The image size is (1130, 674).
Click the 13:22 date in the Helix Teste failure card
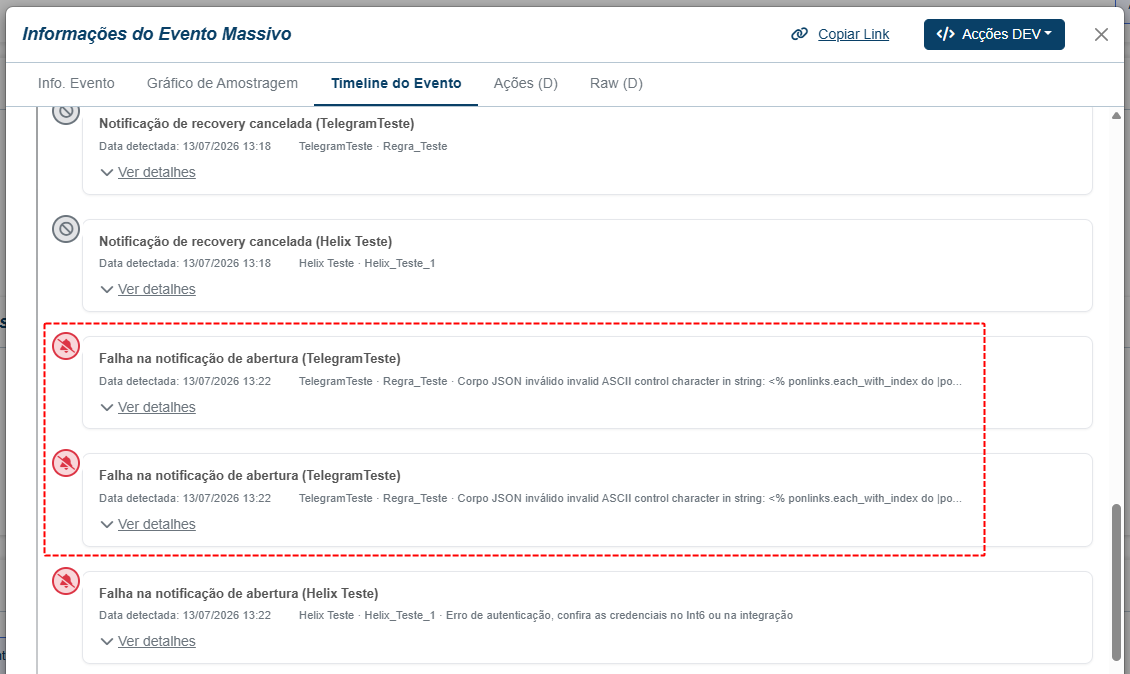pos(227,616)
